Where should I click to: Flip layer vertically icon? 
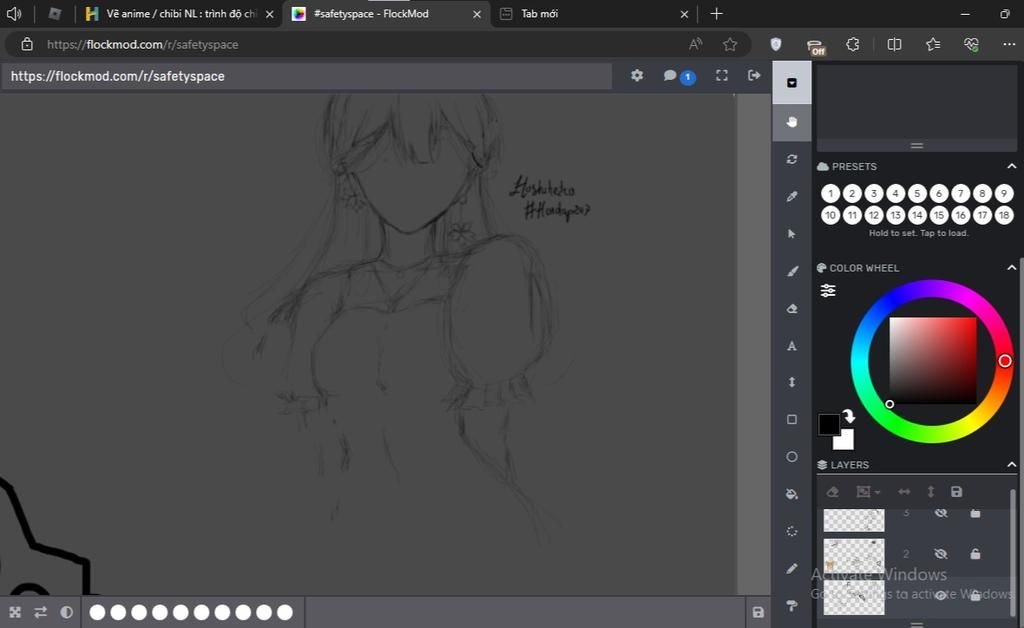pos(931,492)
